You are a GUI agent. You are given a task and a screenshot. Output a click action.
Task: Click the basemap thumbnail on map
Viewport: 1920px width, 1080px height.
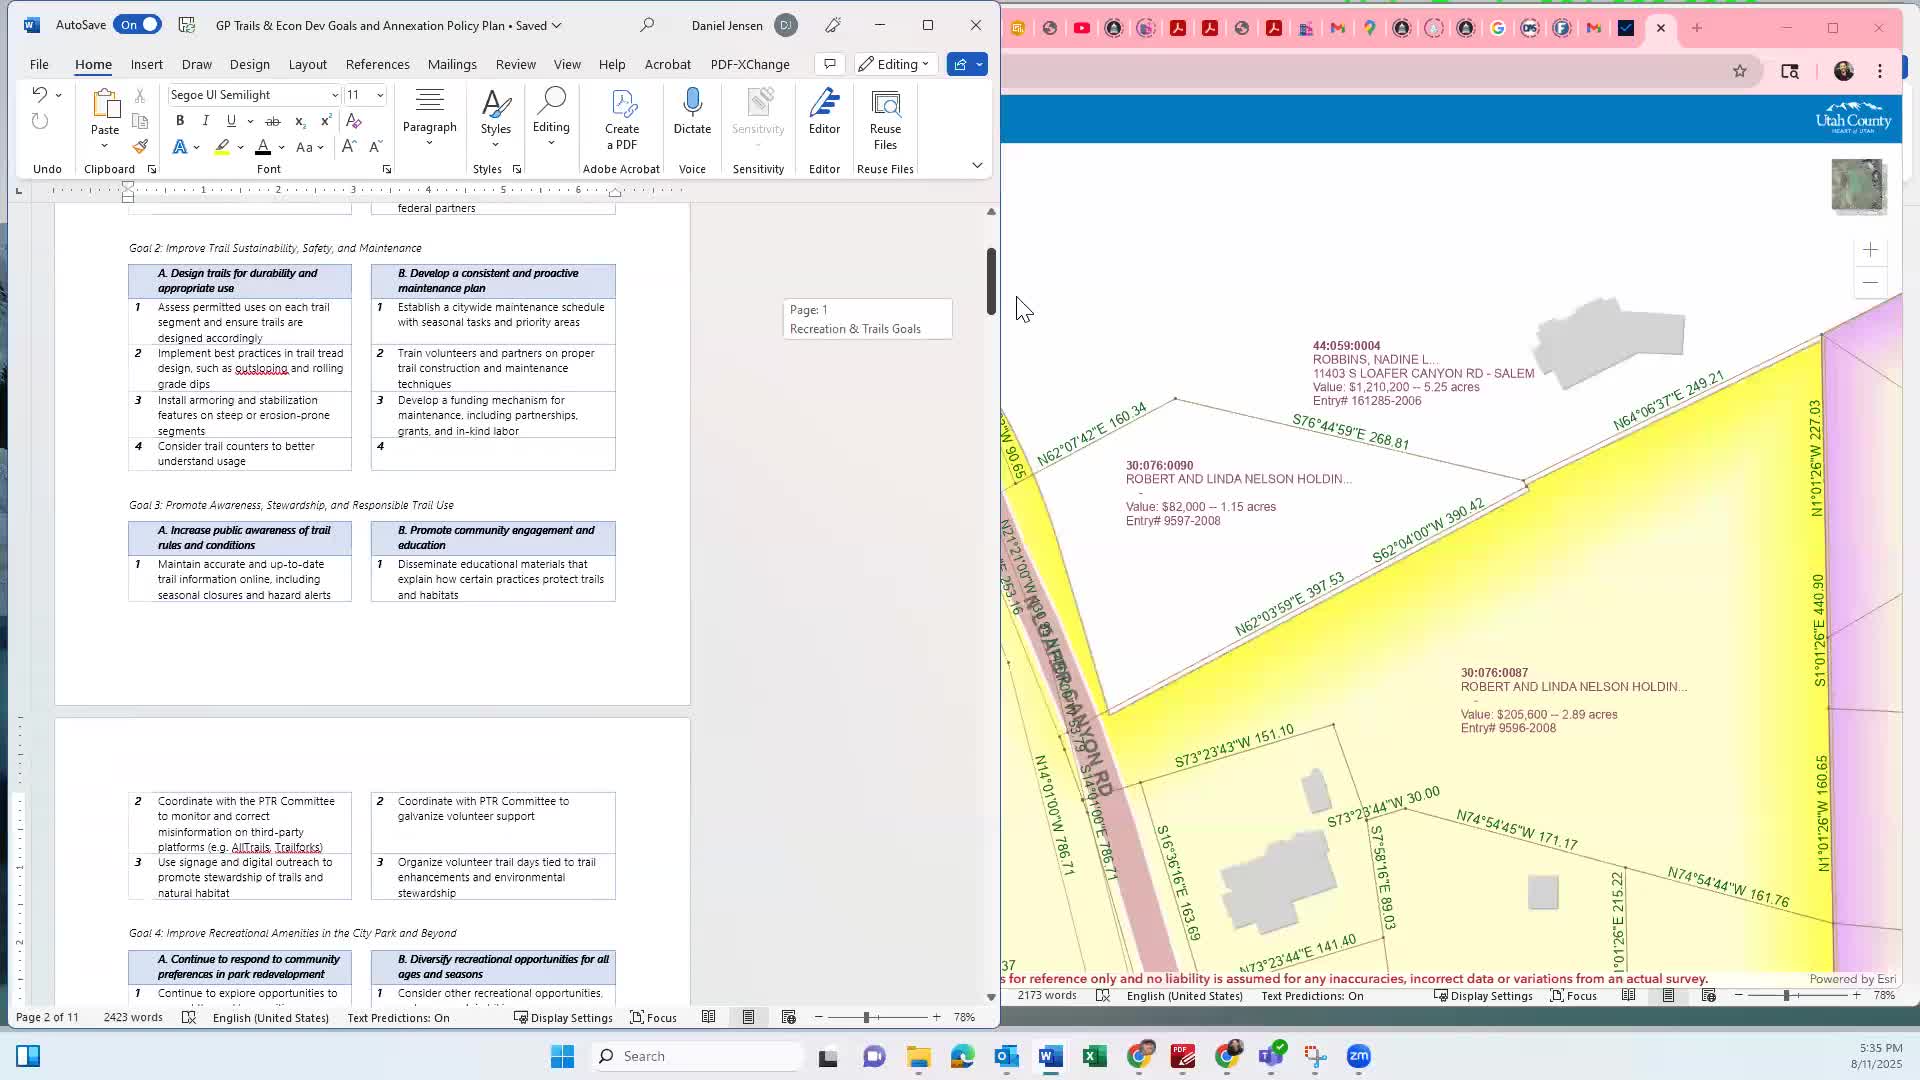click(x=1857, y=186)
